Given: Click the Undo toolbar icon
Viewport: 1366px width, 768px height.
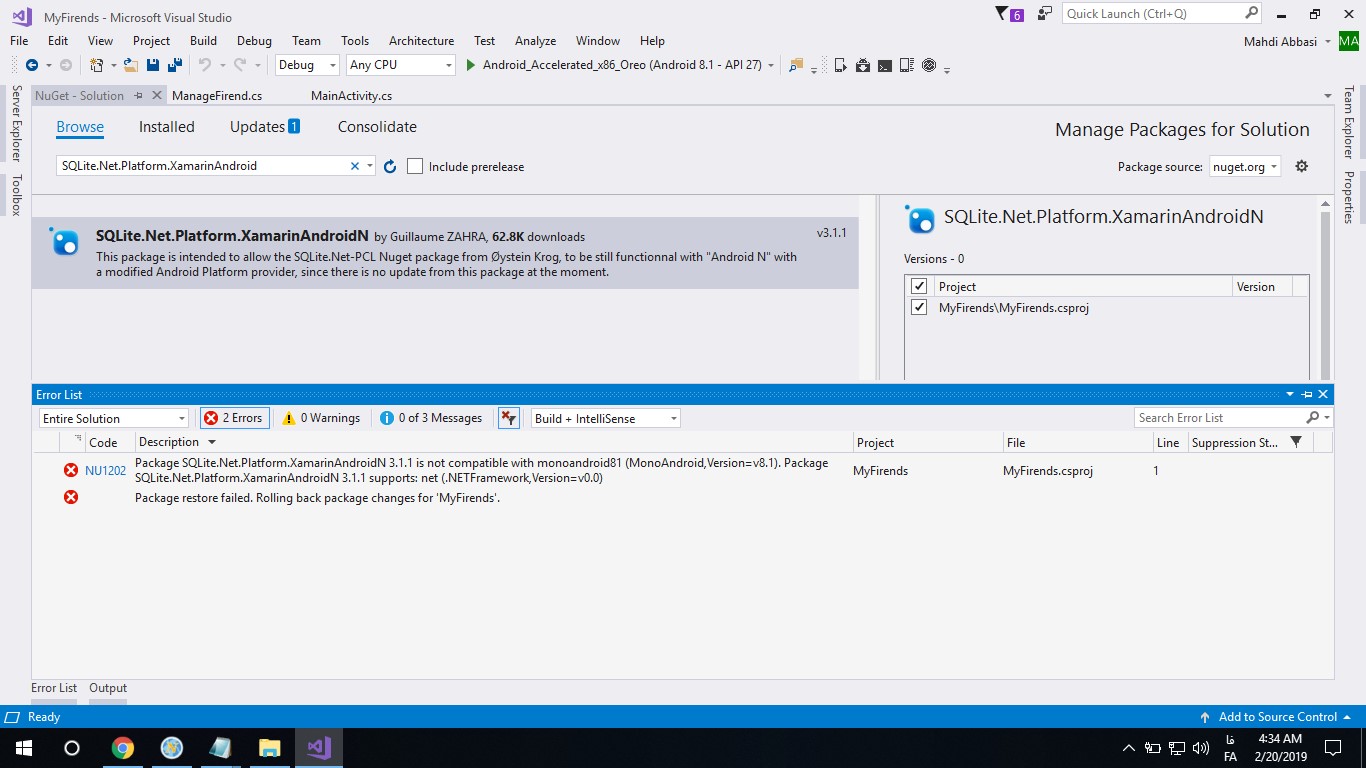Looking at the screenshot, I should (x=204, y=65).
